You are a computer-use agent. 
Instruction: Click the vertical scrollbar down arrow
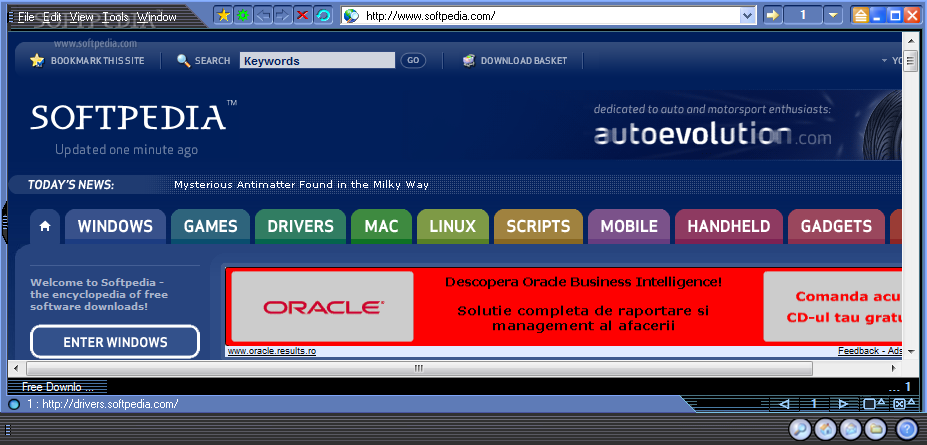click(x=910, y=352)
